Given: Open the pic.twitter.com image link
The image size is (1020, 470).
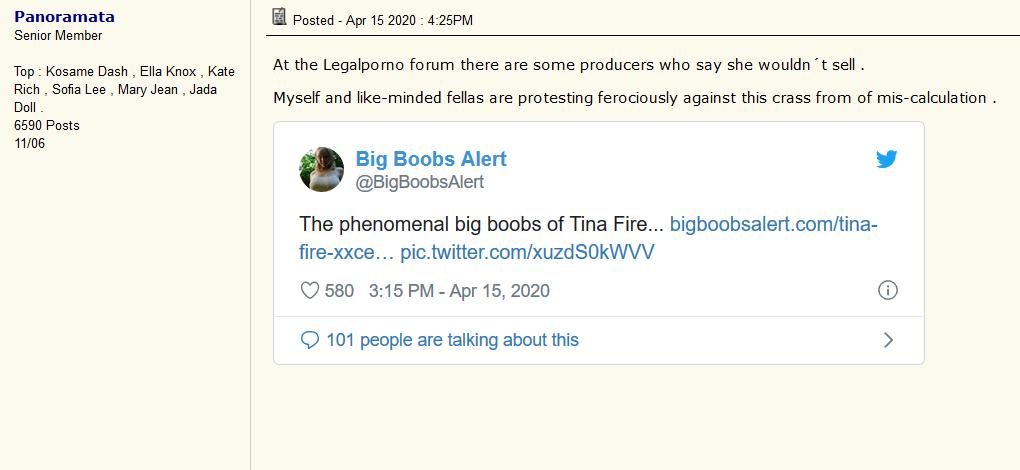Looking at the screenshot, I should click(x=527, y=252).
